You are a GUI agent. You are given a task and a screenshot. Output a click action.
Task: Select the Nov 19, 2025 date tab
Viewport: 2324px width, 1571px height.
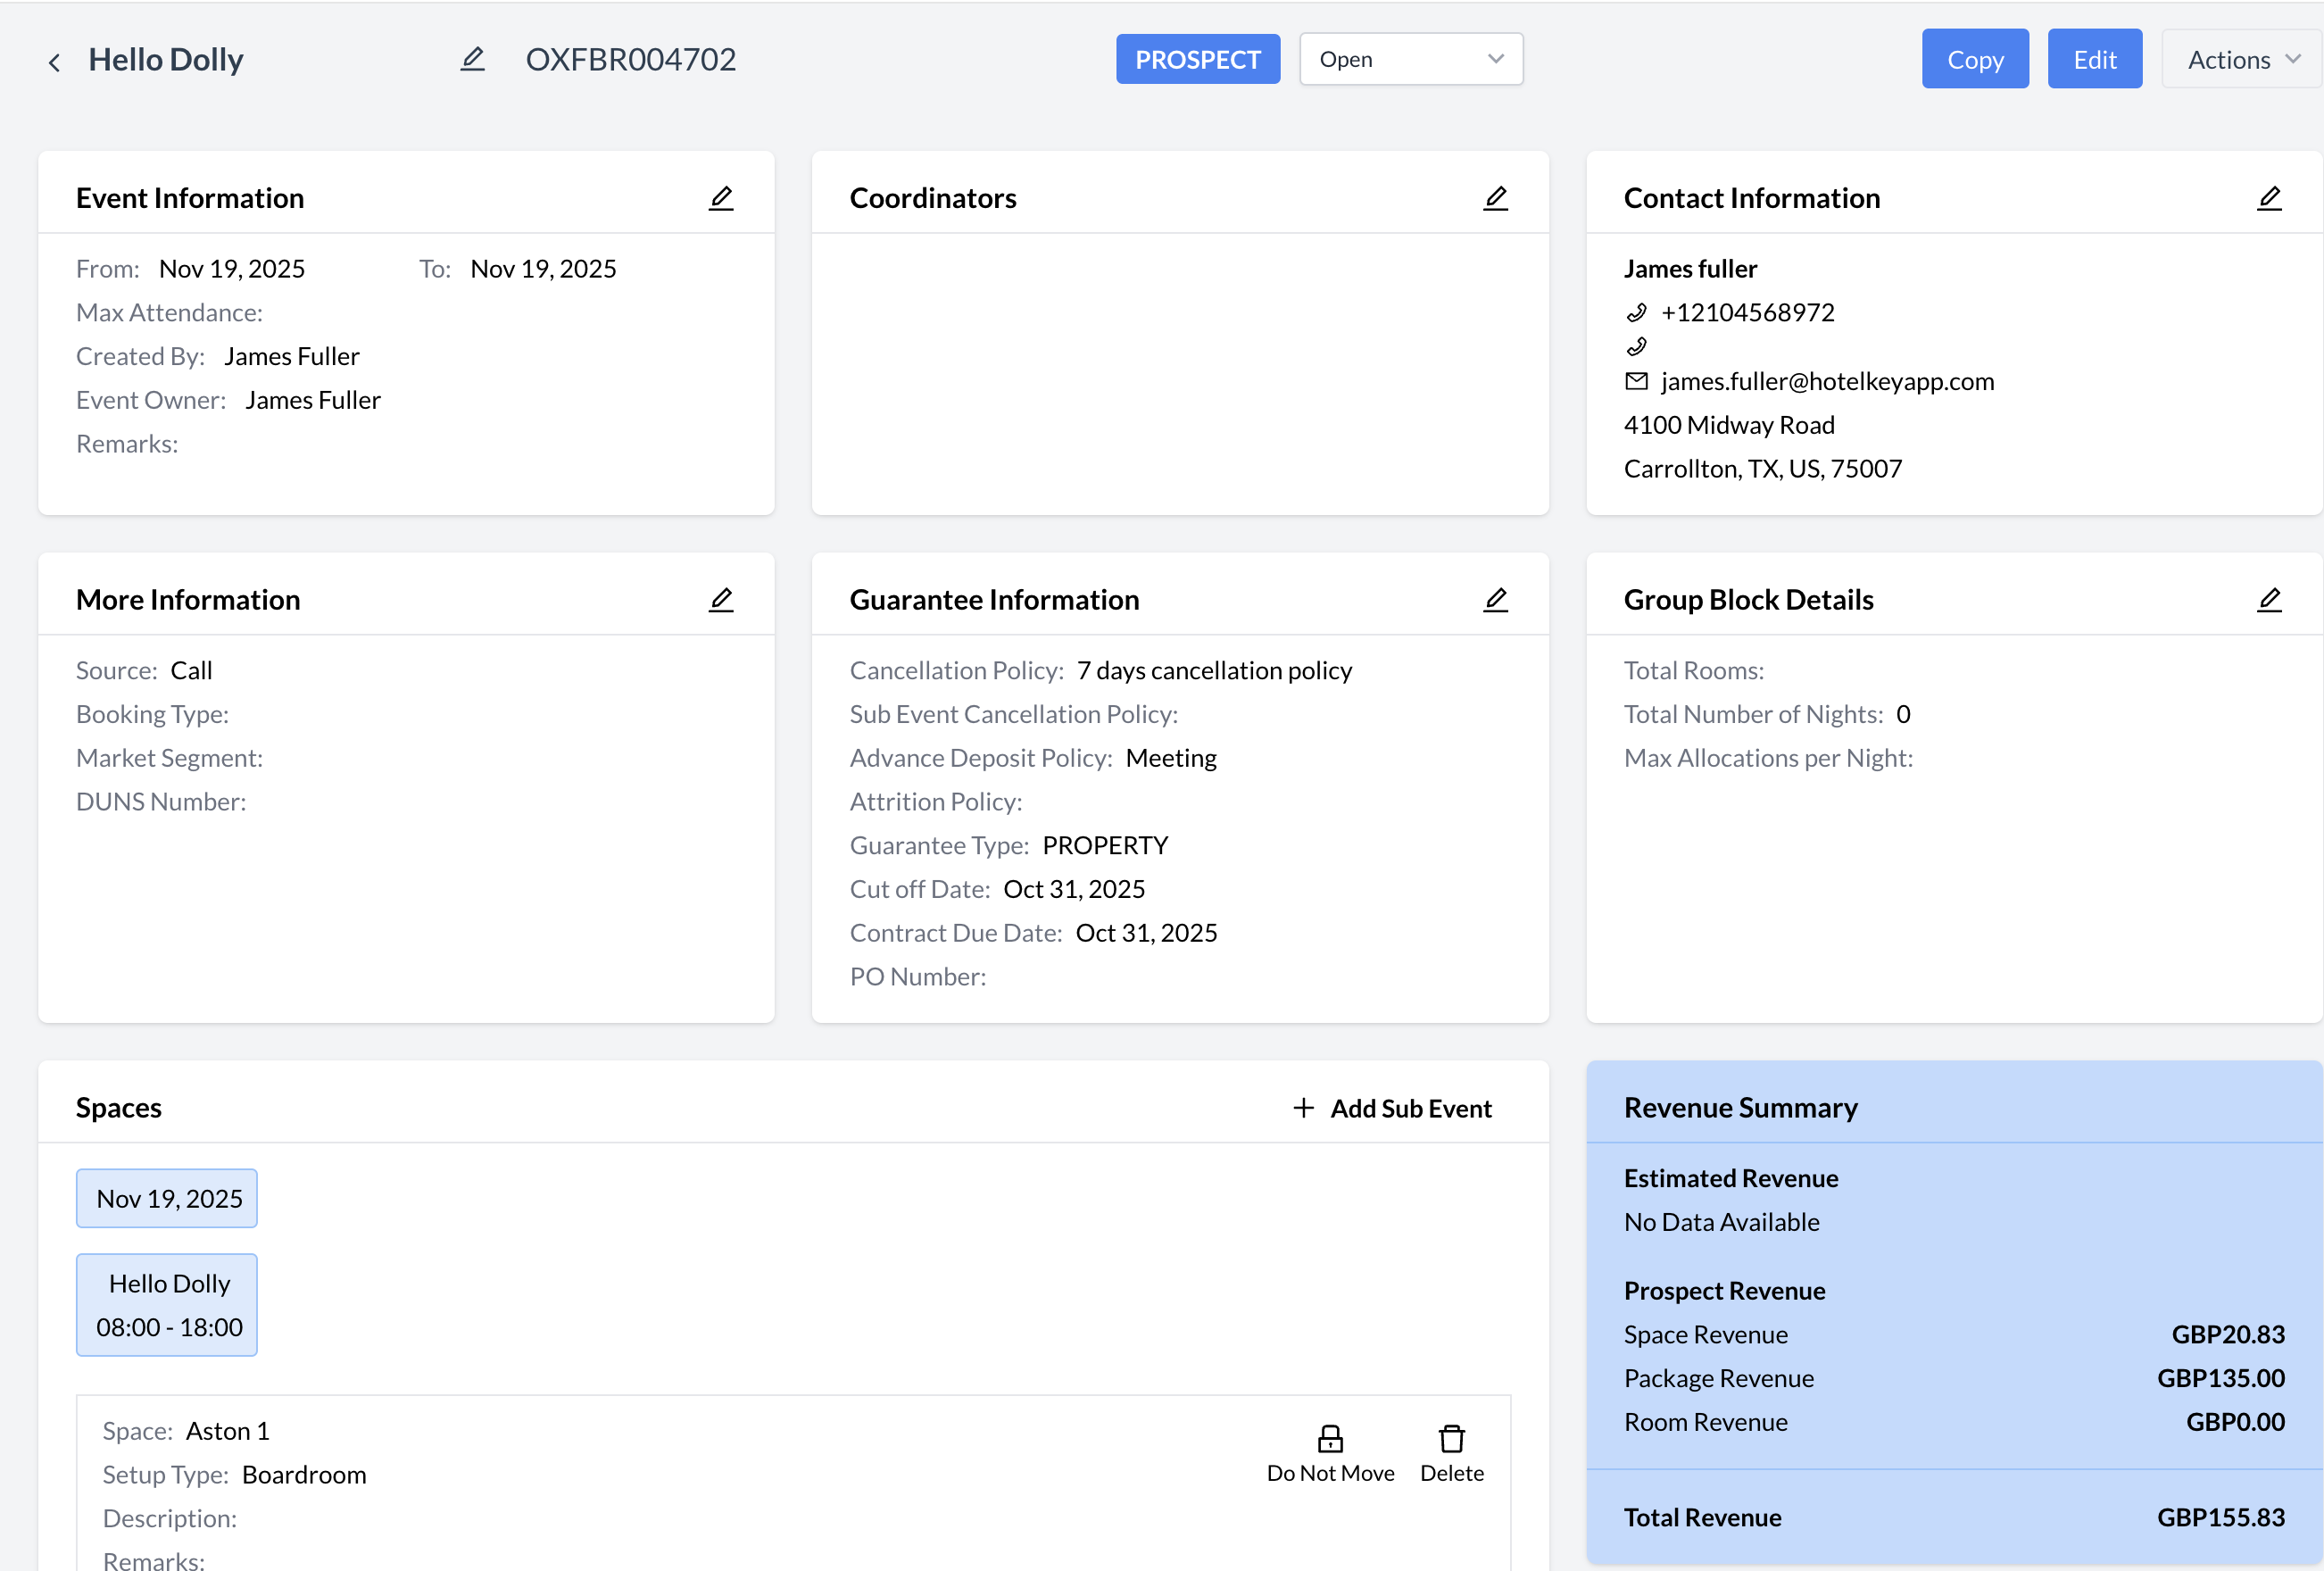(168, 1198)
